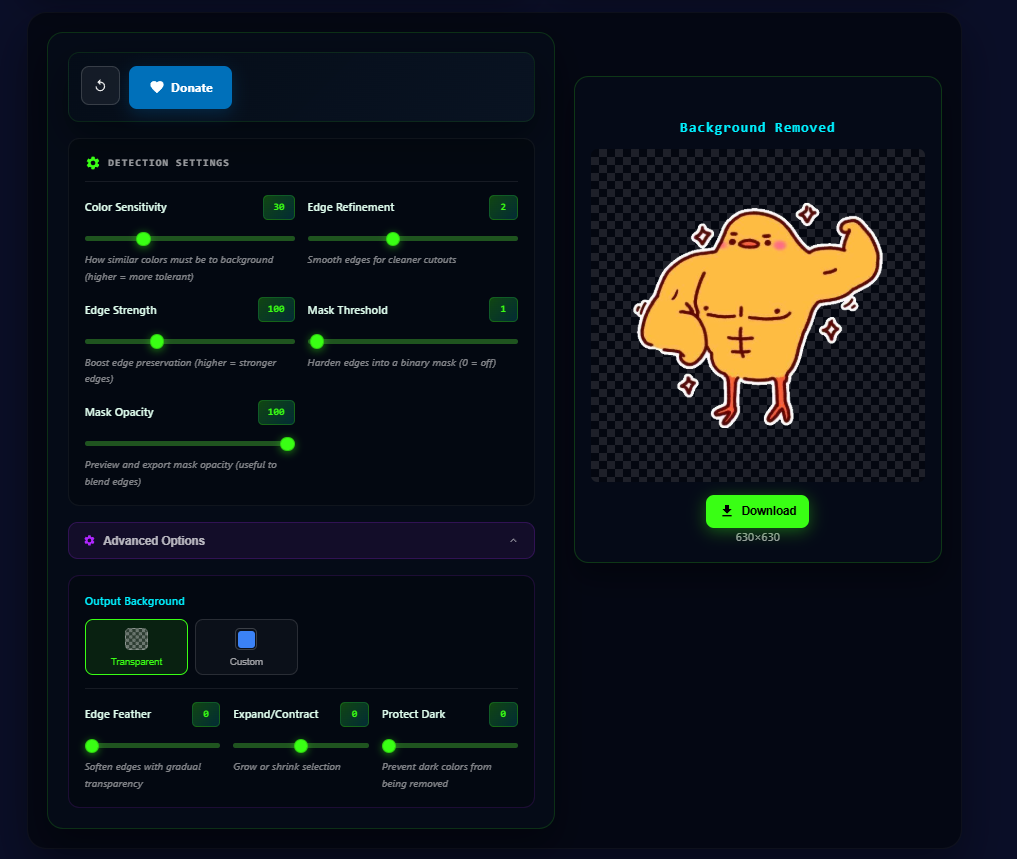The image size is (1017, 859).
Task: Click the Color Sensitivity slider handle
Action: [143, 239]
